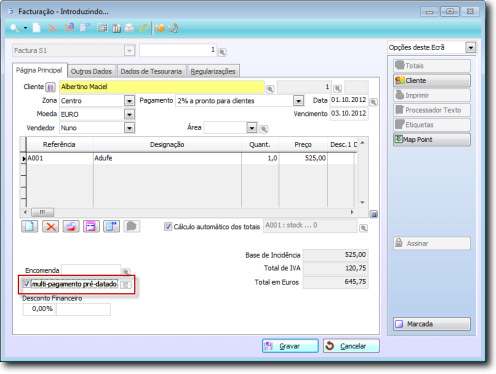Click the Assinar button
Viewport: 496px width, 374px height.
(x=432, y=243)
